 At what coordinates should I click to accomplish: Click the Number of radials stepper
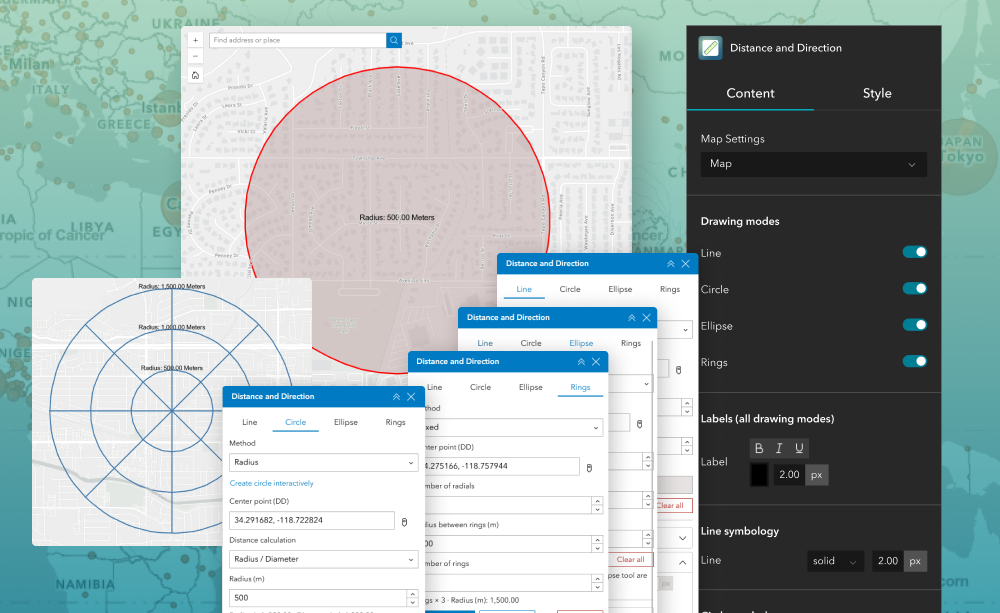coord(598,505)
